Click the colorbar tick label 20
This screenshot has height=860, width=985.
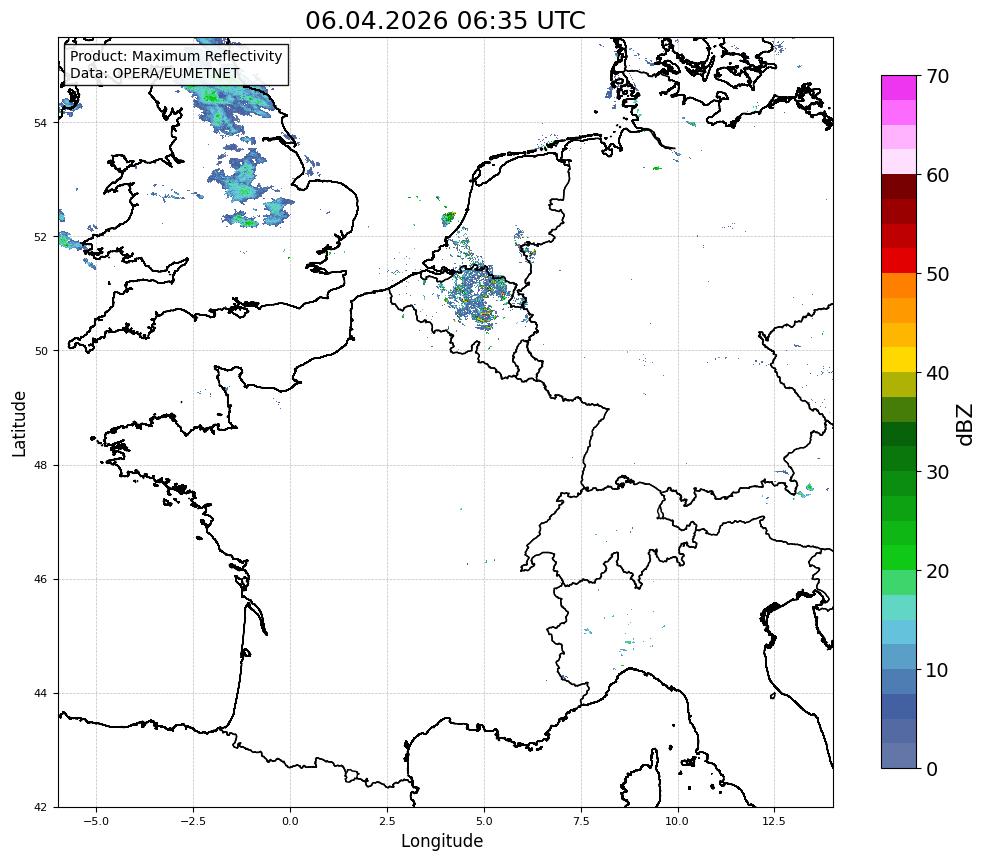(x=937, y=571)
